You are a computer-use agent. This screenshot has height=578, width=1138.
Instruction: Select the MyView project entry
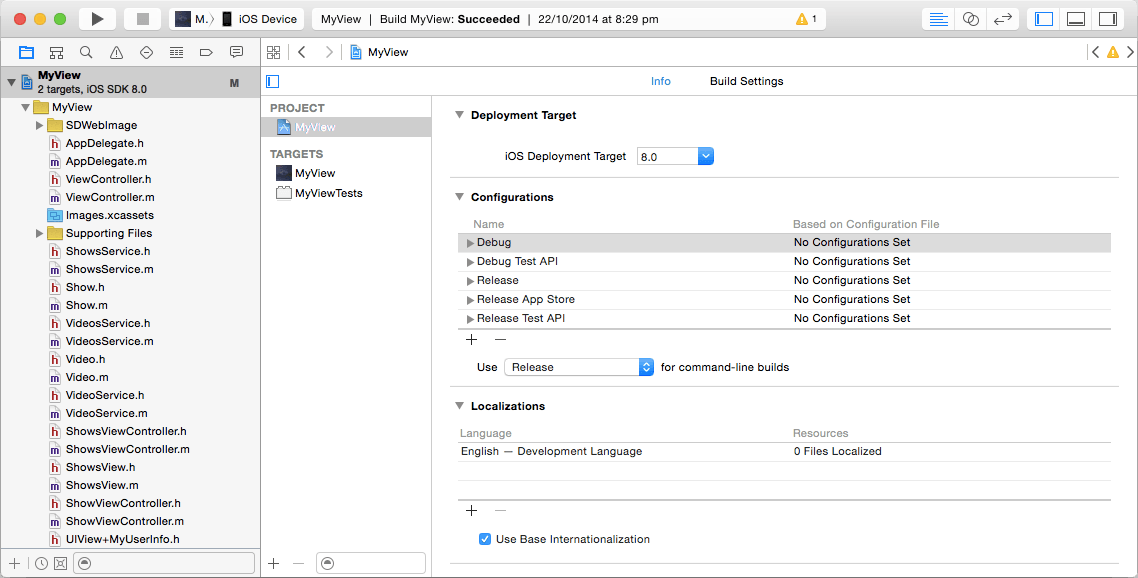tap(346, 127)
